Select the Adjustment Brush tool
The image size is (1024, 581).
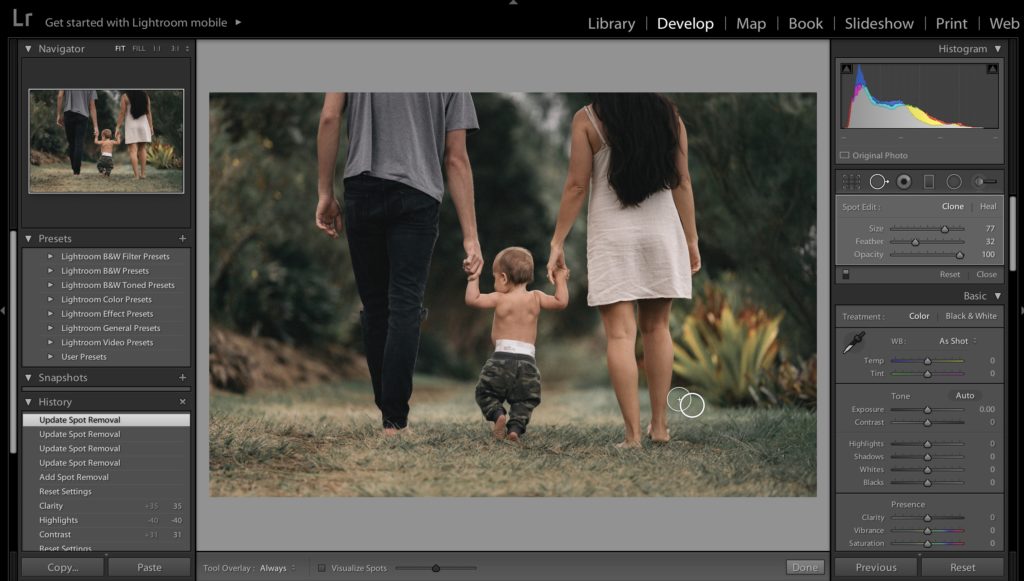[x=985, y=181]
